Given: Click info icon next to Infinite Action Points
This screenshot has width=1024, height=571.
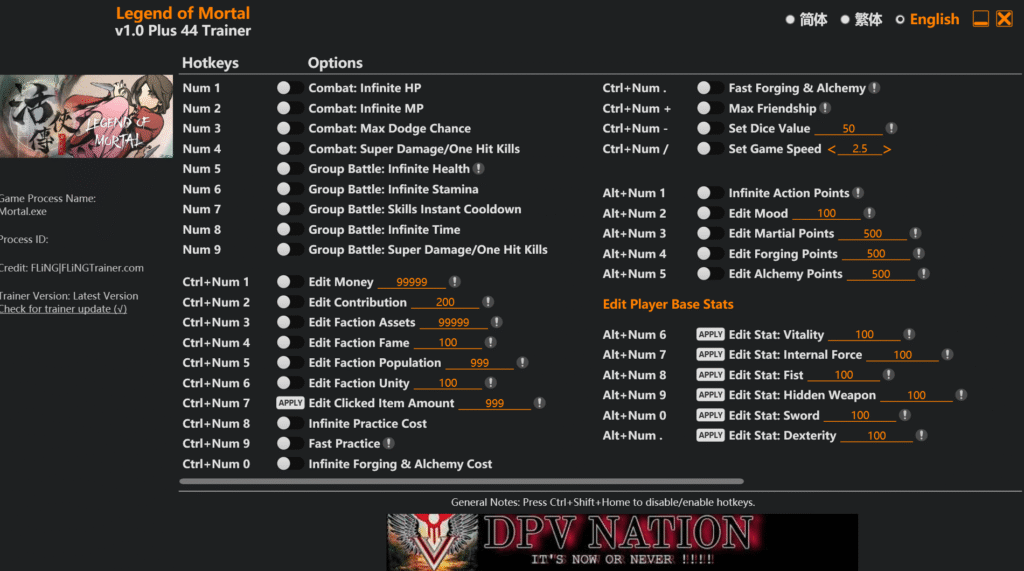Looking at the screenshot, I should click(x=858, y=193).
